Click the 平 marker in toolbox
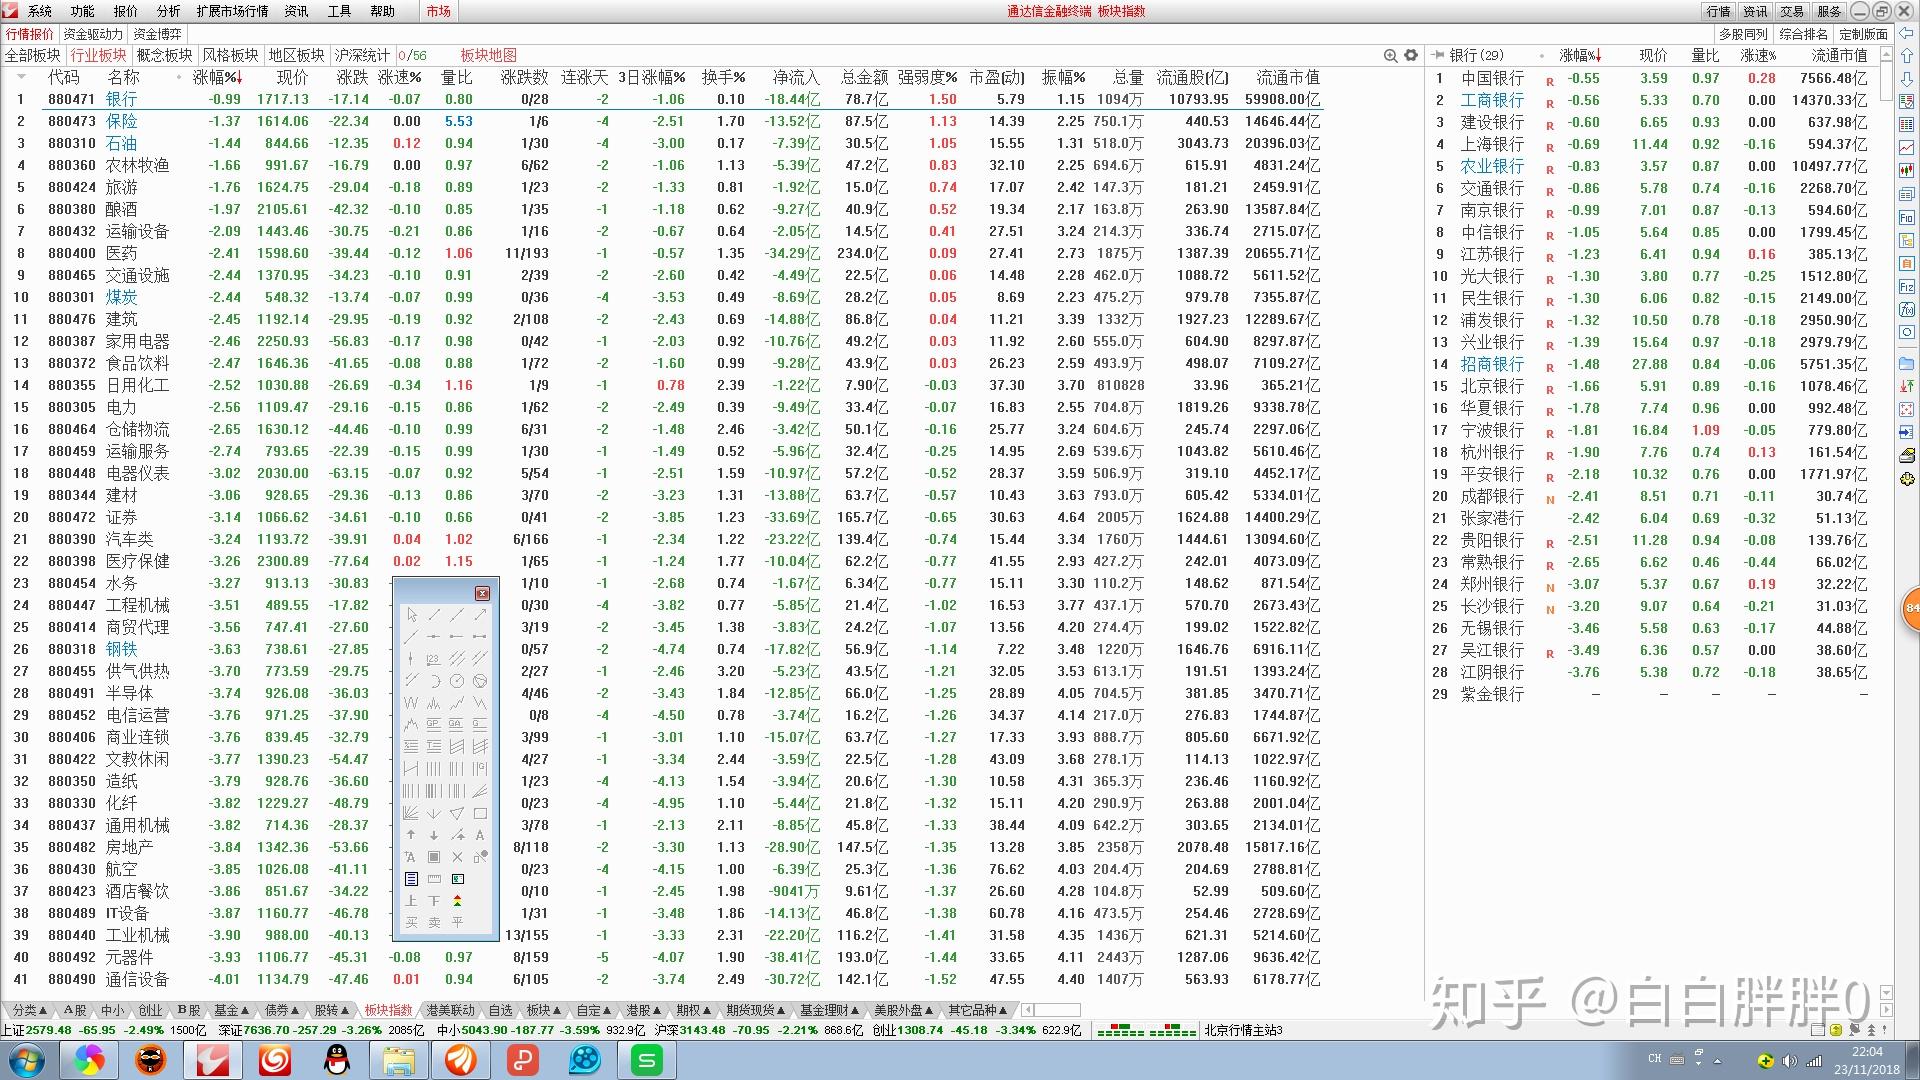 [x=457, y=922]
